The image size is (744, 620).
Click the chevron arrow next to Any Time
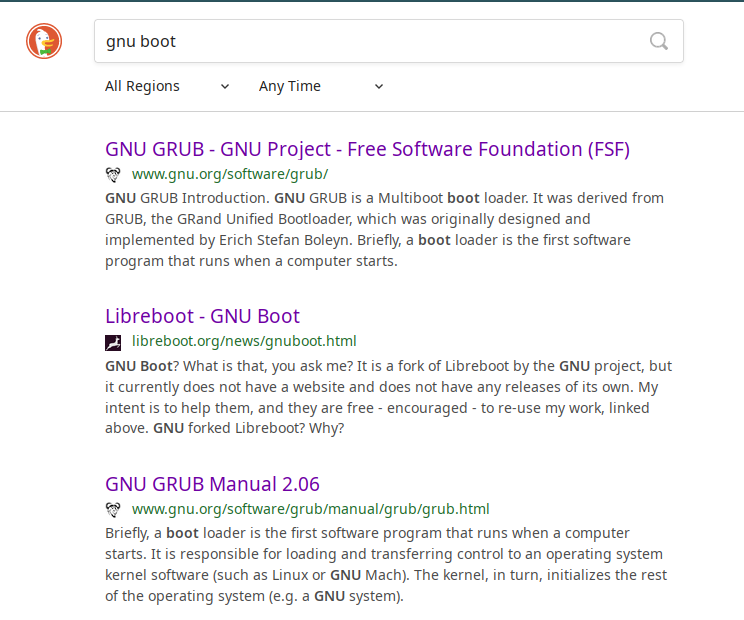point(379,87)
